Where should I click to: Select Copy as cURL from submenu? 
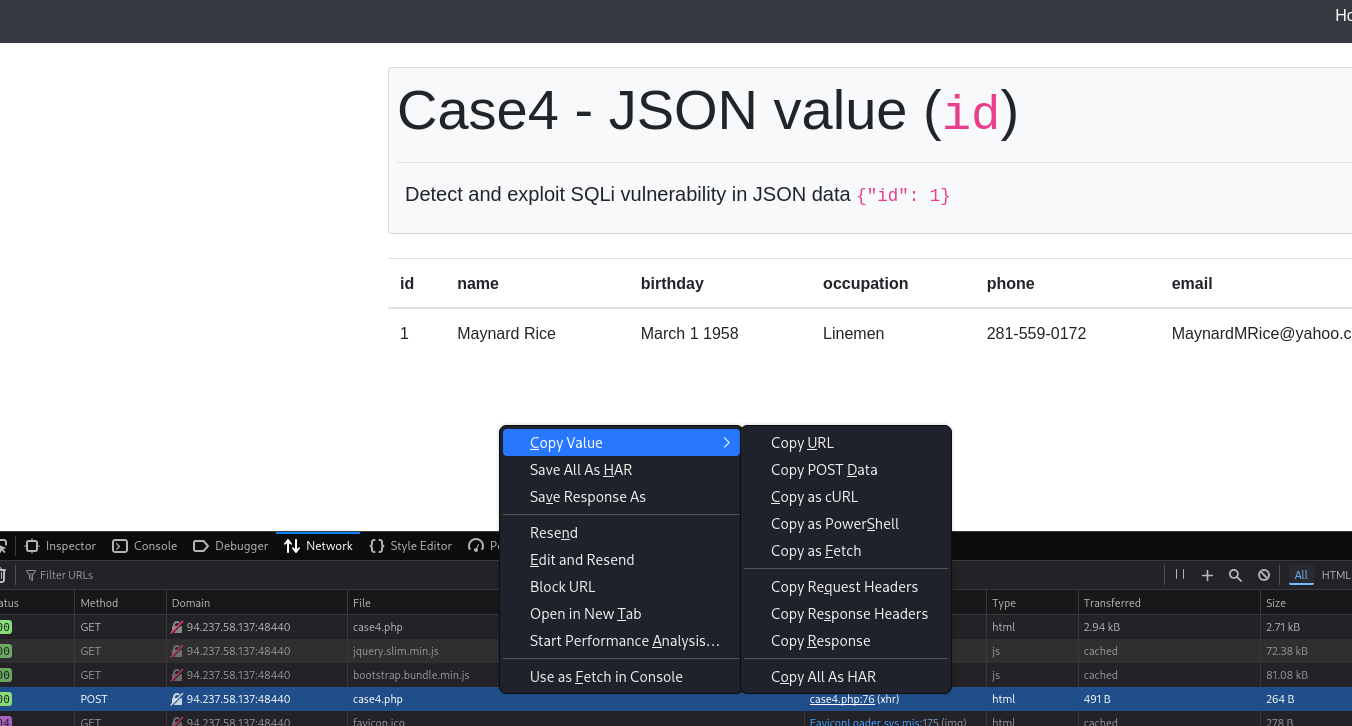[x=814, y=497]
